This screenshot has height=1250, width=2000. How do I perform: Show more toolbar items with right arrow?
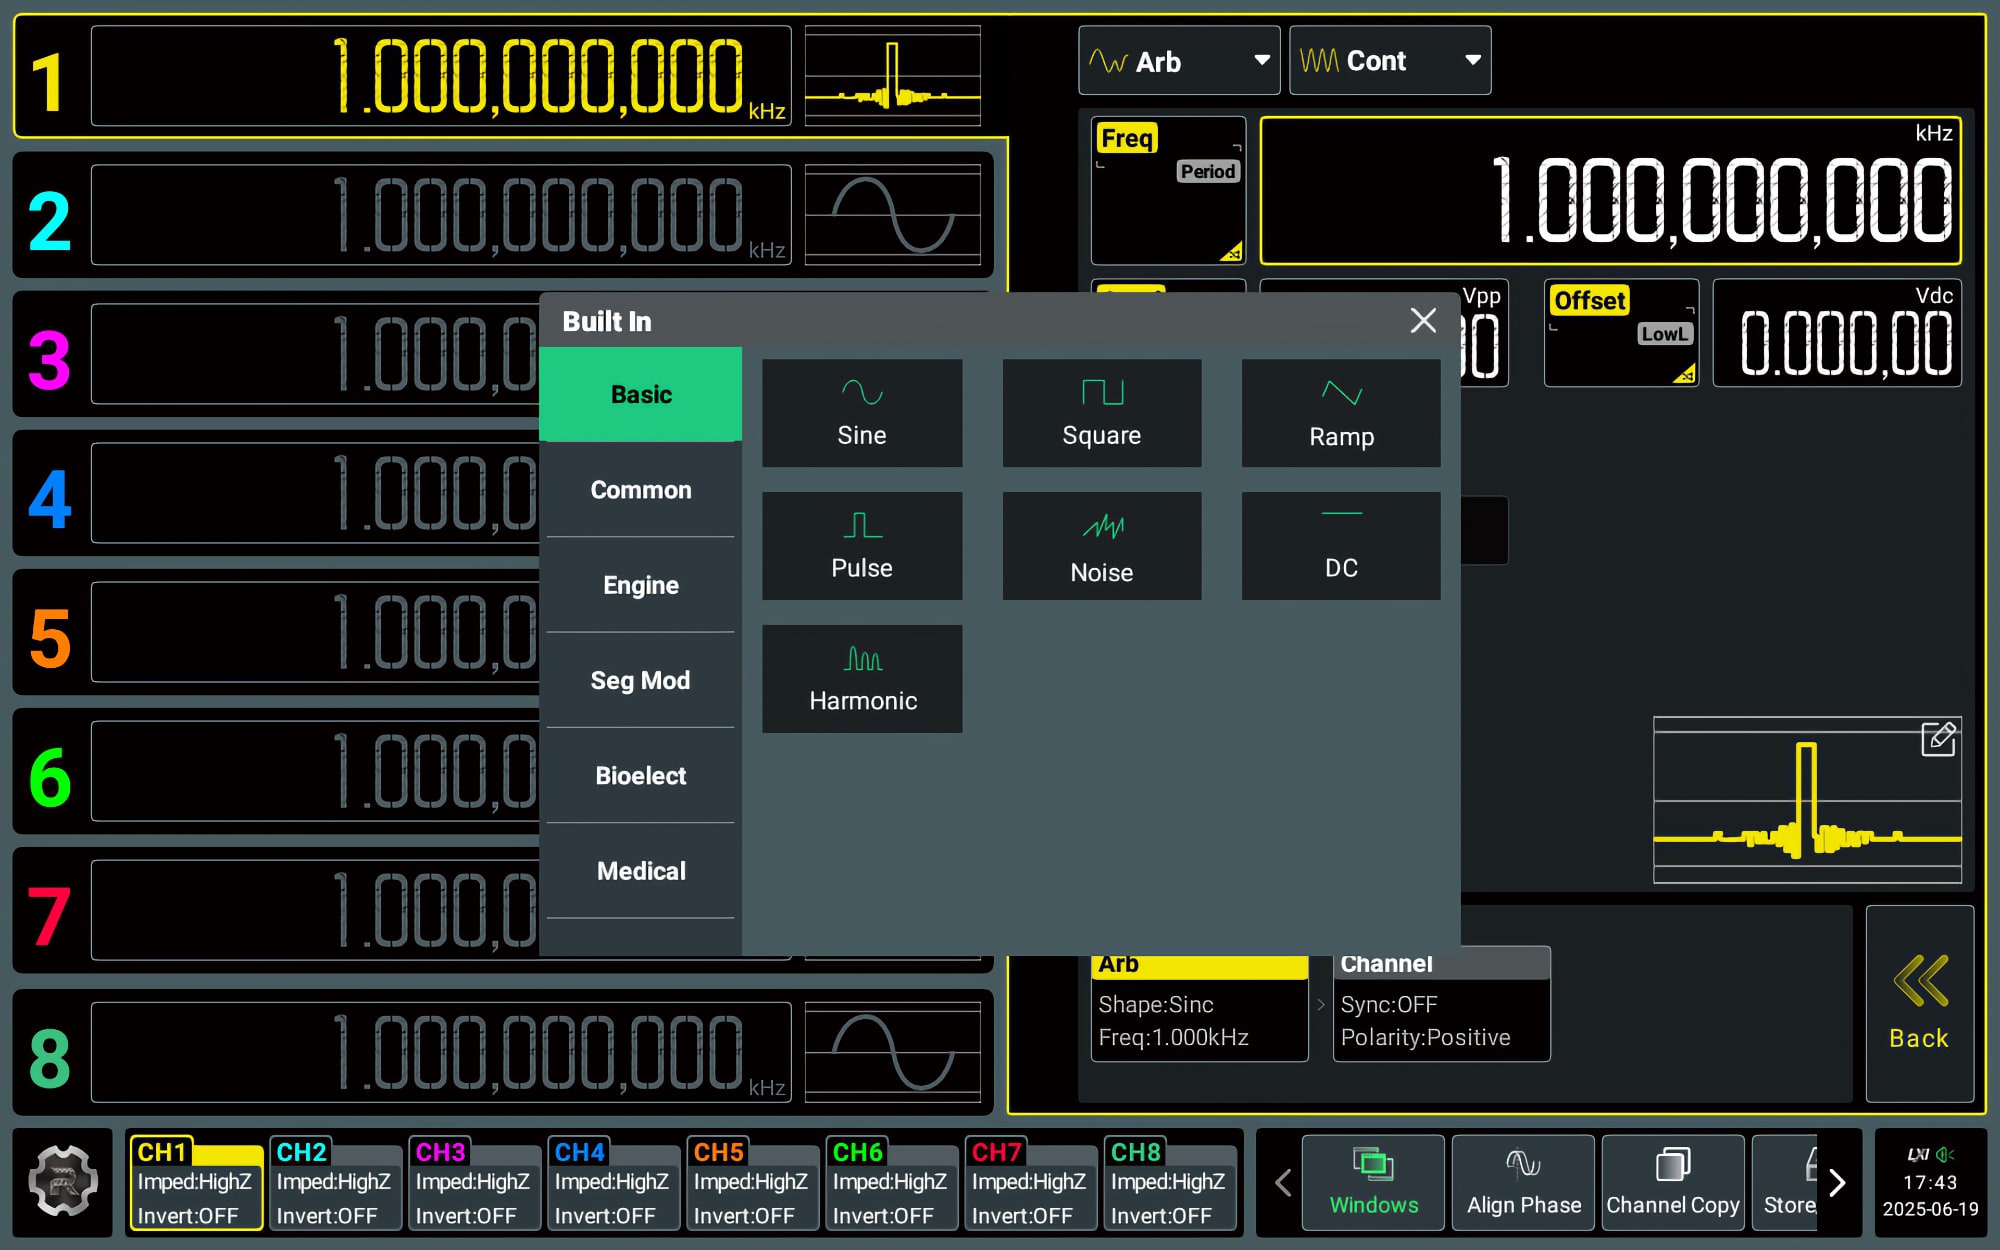tap(1838, 1183)
